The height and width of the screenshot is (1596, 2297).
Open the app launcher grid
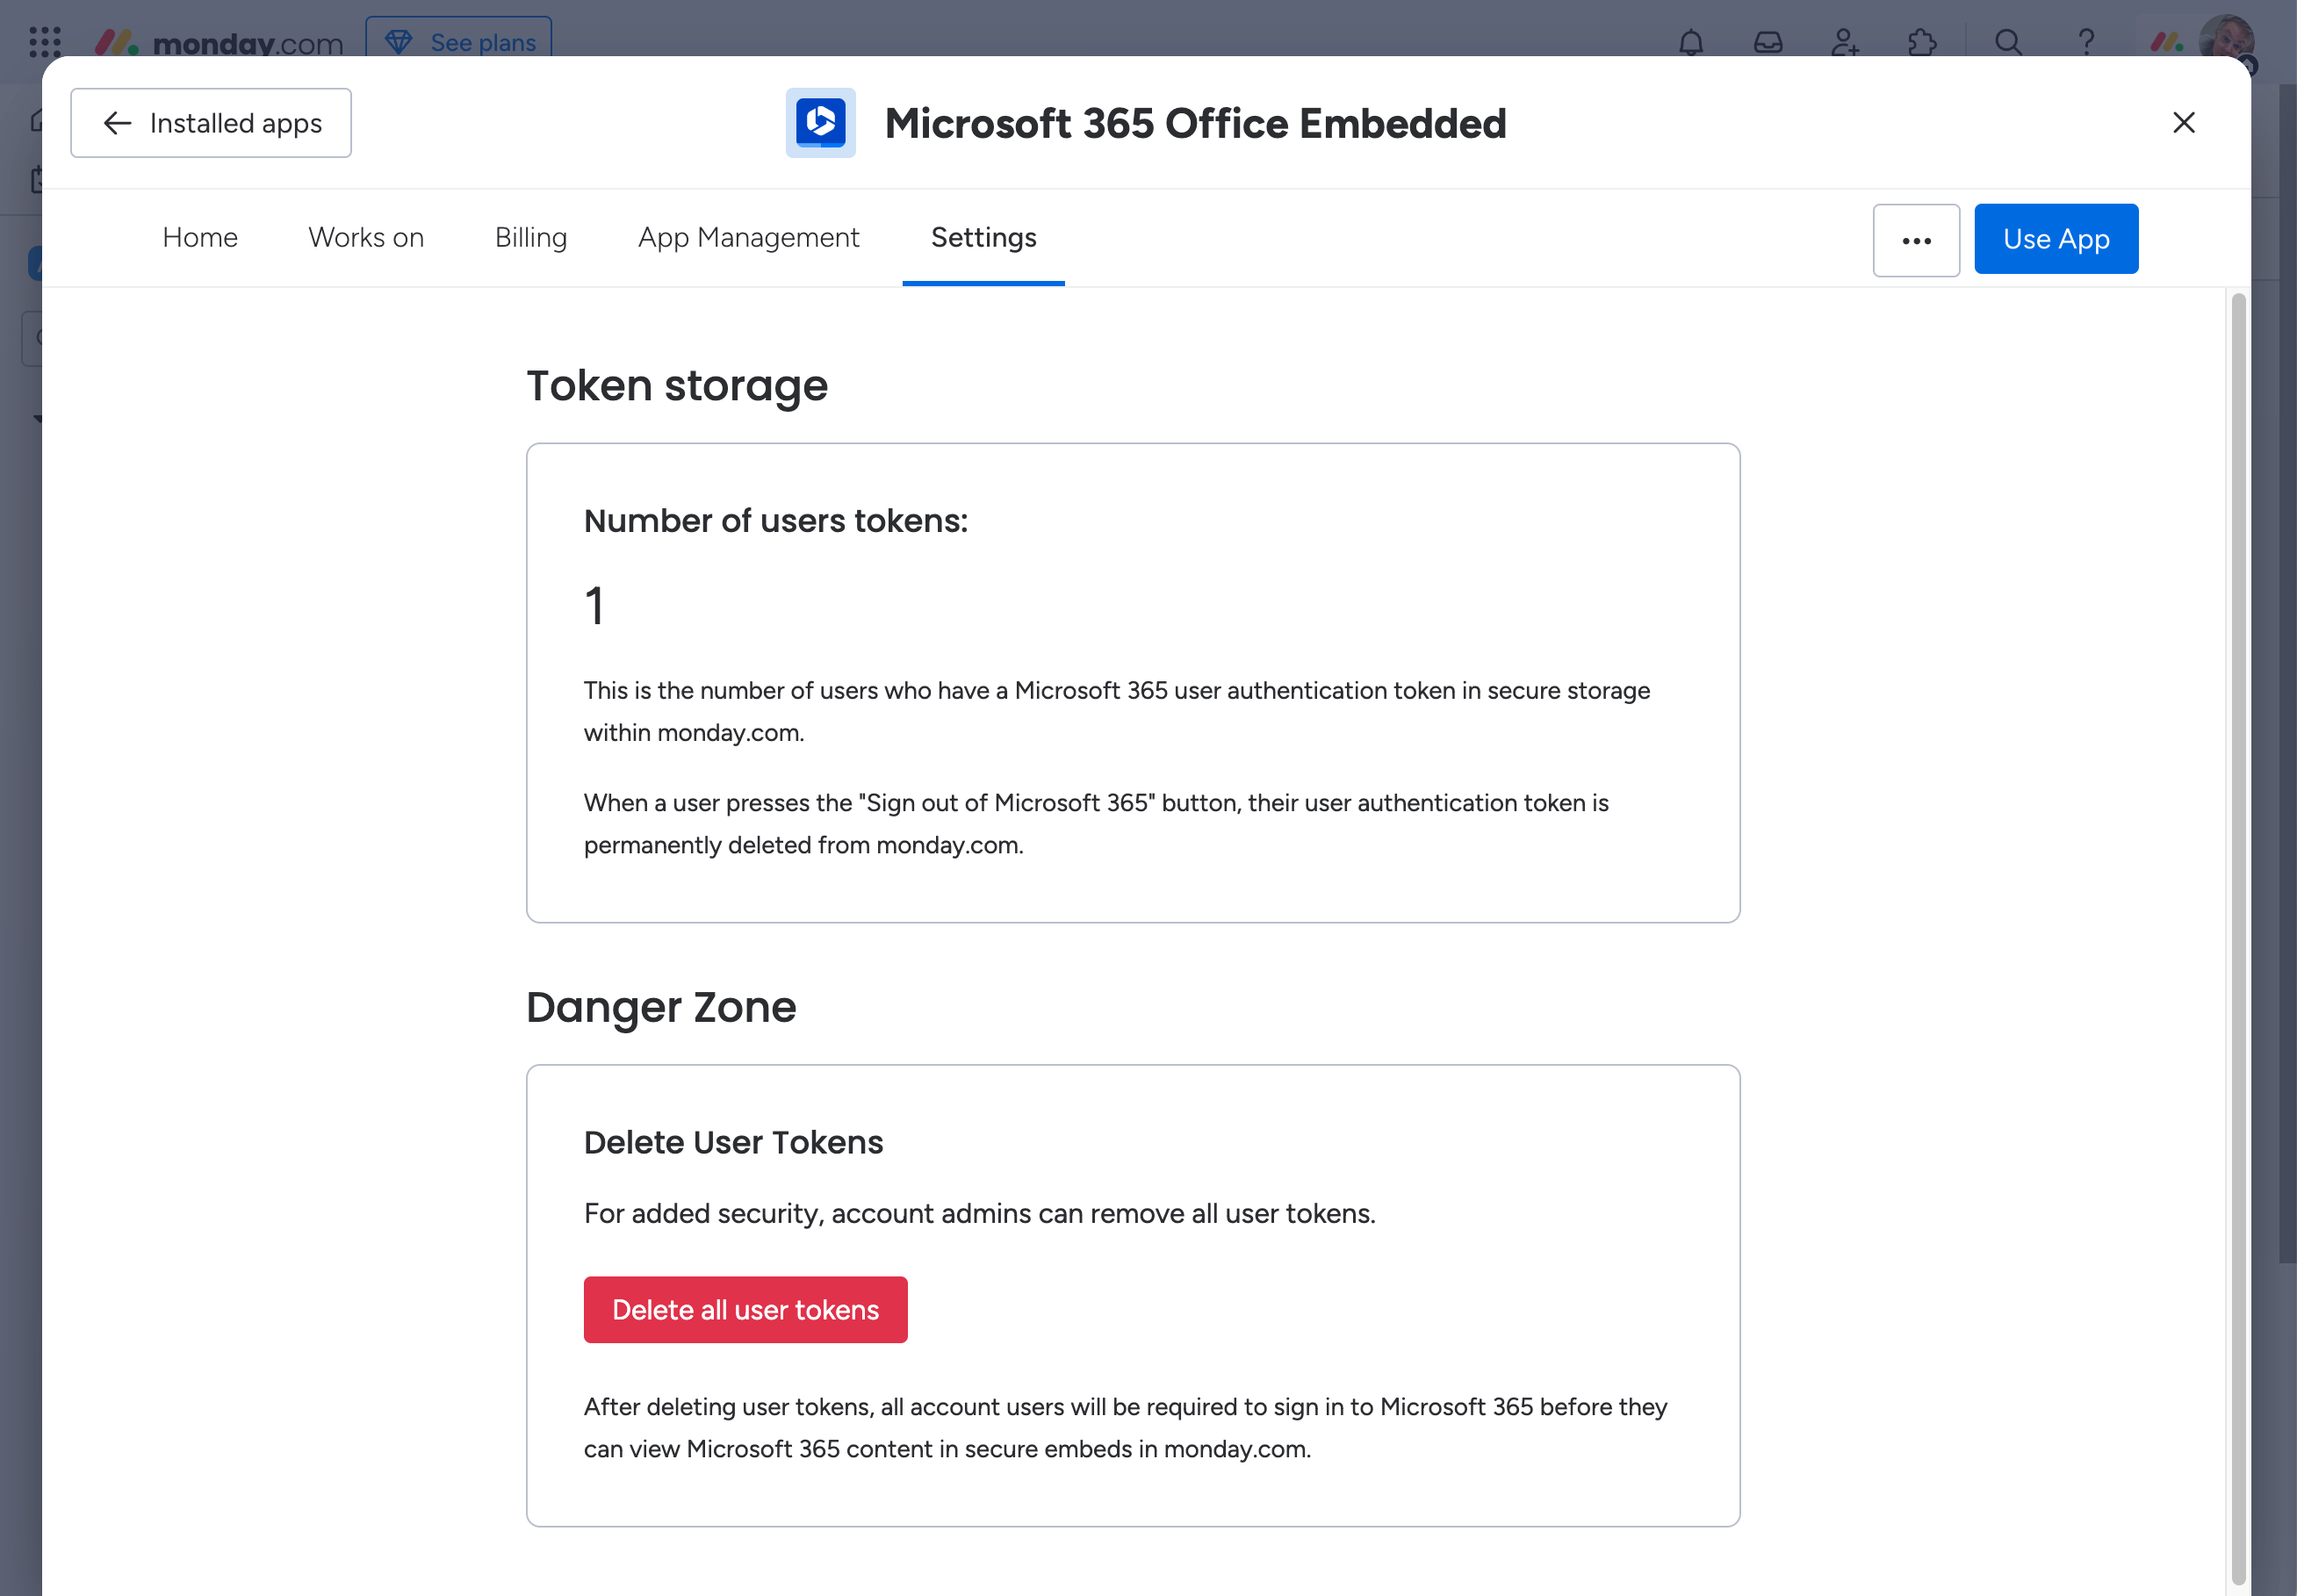tap(44, 42)
